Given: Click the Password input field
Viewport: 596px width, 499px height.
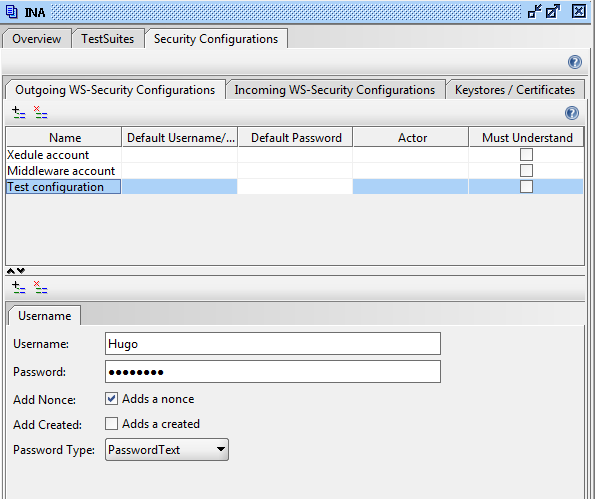Looking at the screenshot, I should 273,372.
